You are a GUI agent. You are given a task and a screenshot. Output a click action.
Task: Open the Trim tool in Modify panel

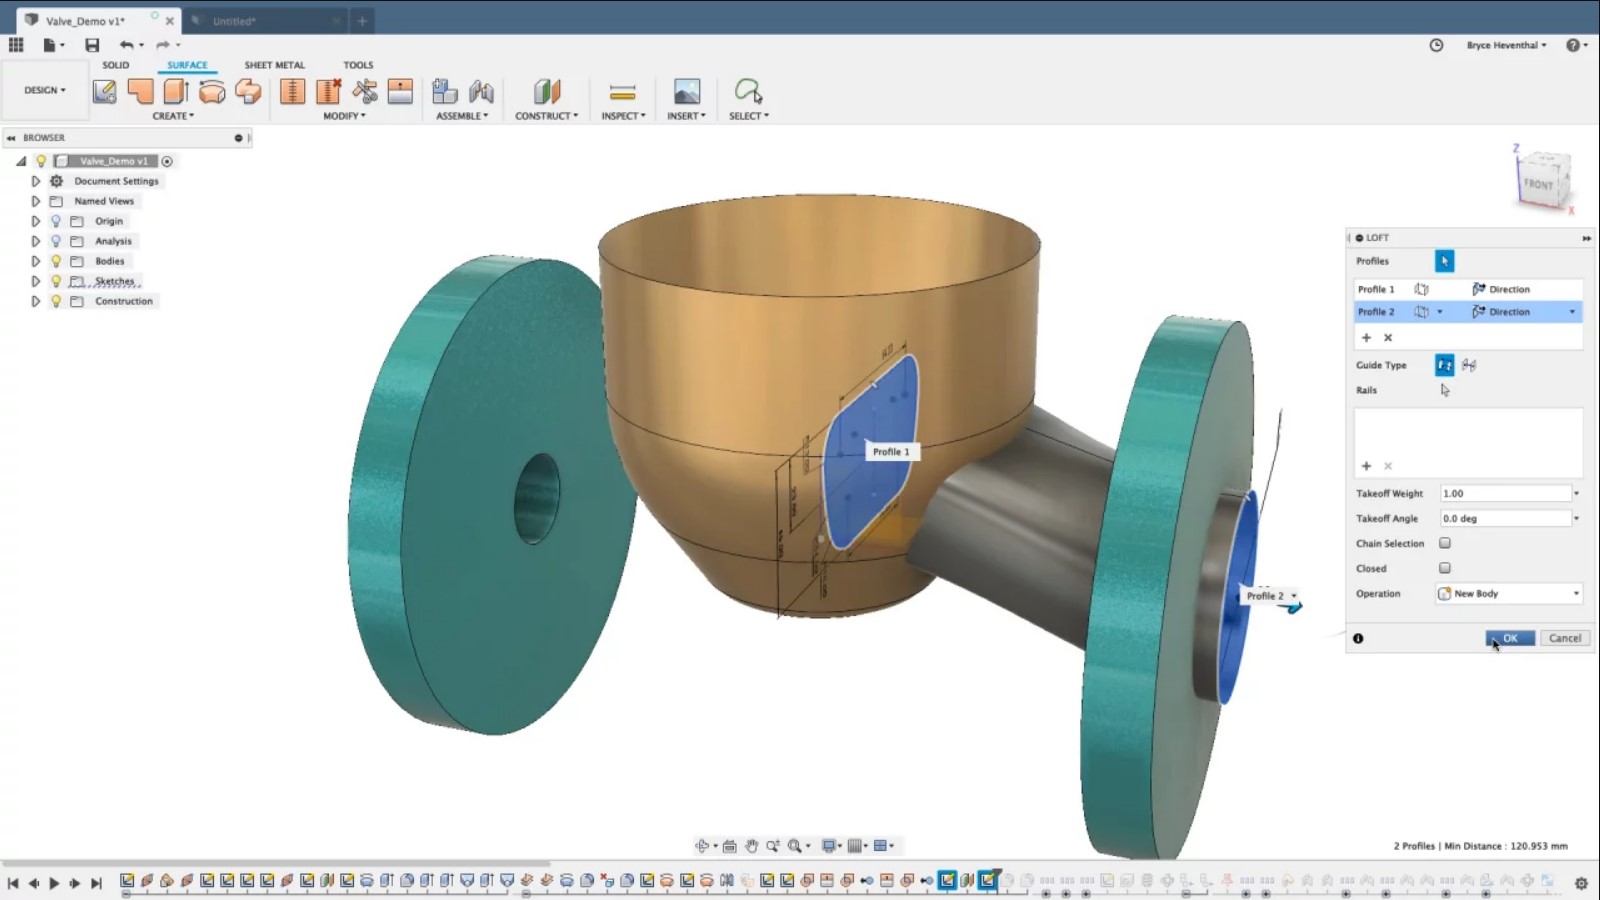tap(364, 91)
